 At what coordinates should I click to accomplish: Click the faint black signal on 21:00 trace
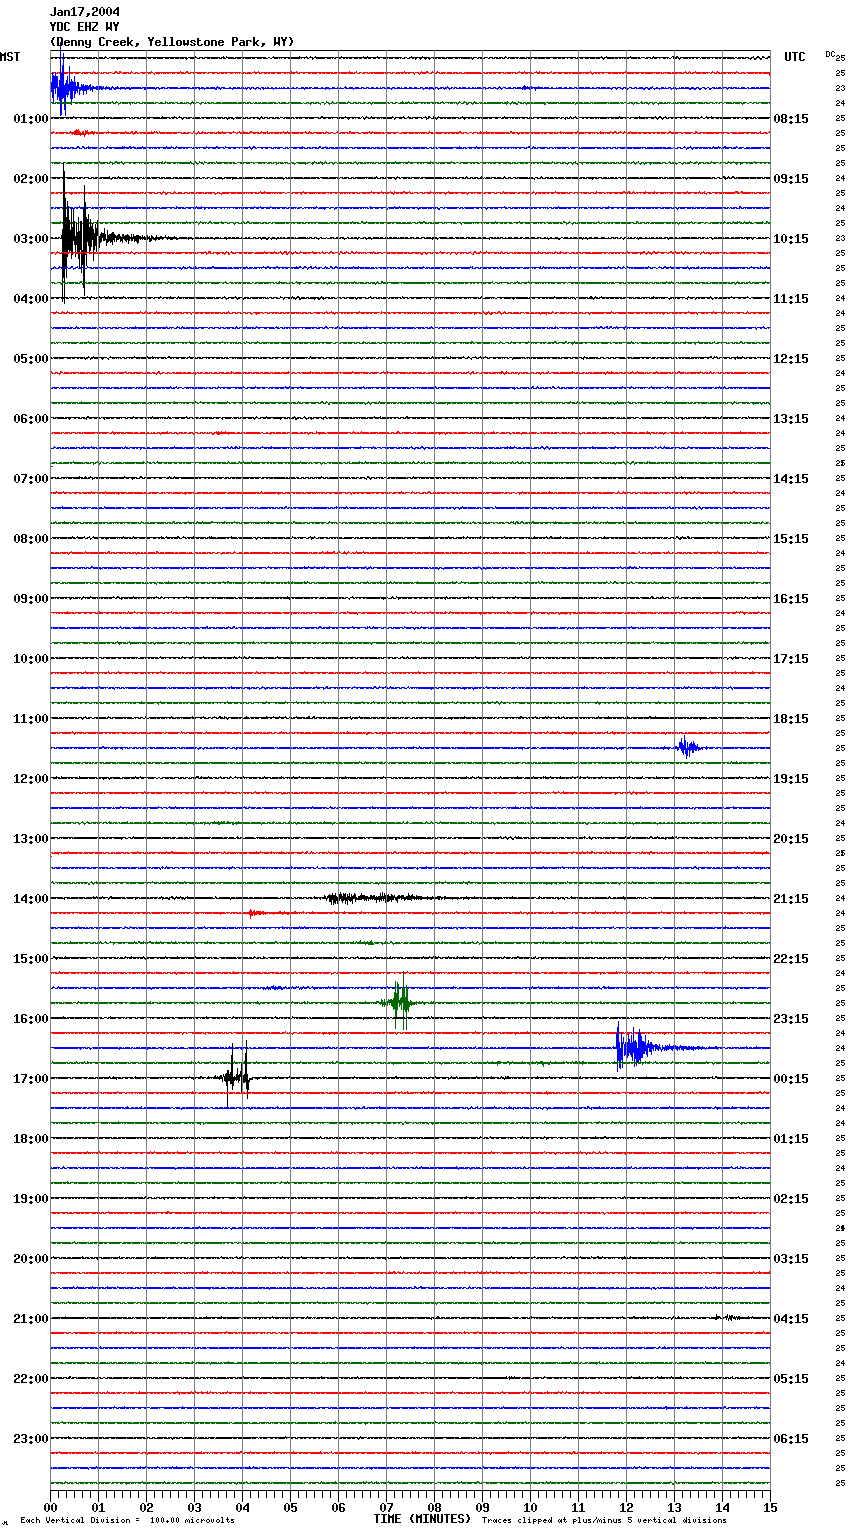[x=728, y=1318]
